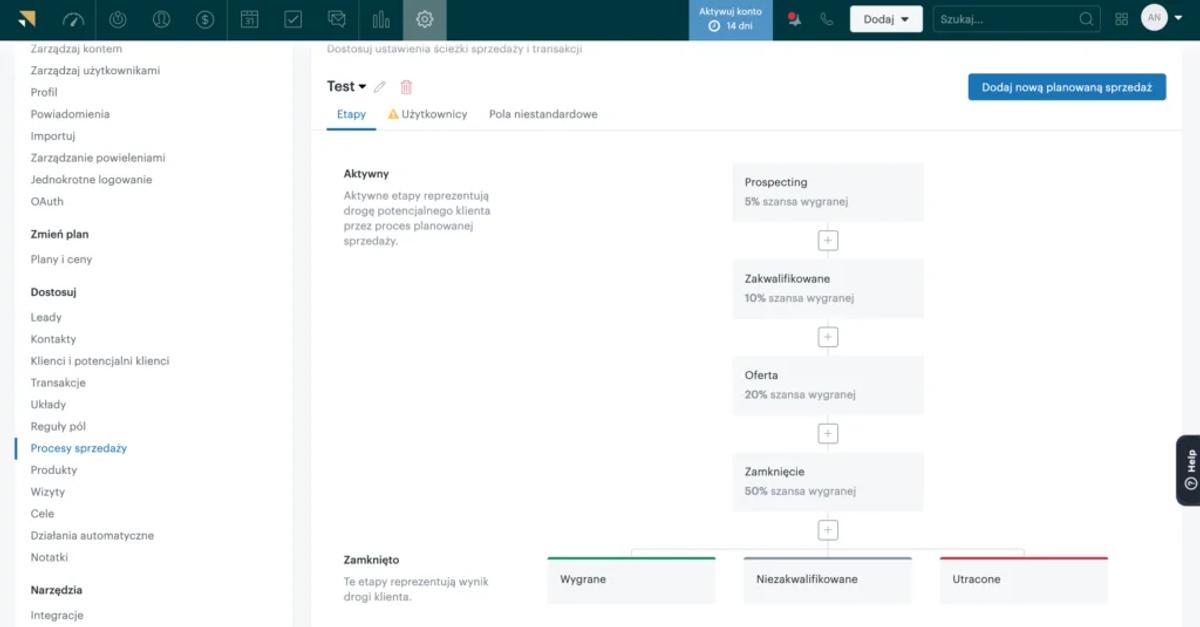Open Jednokrotne logowanie in the sidebar

[91, 180]
